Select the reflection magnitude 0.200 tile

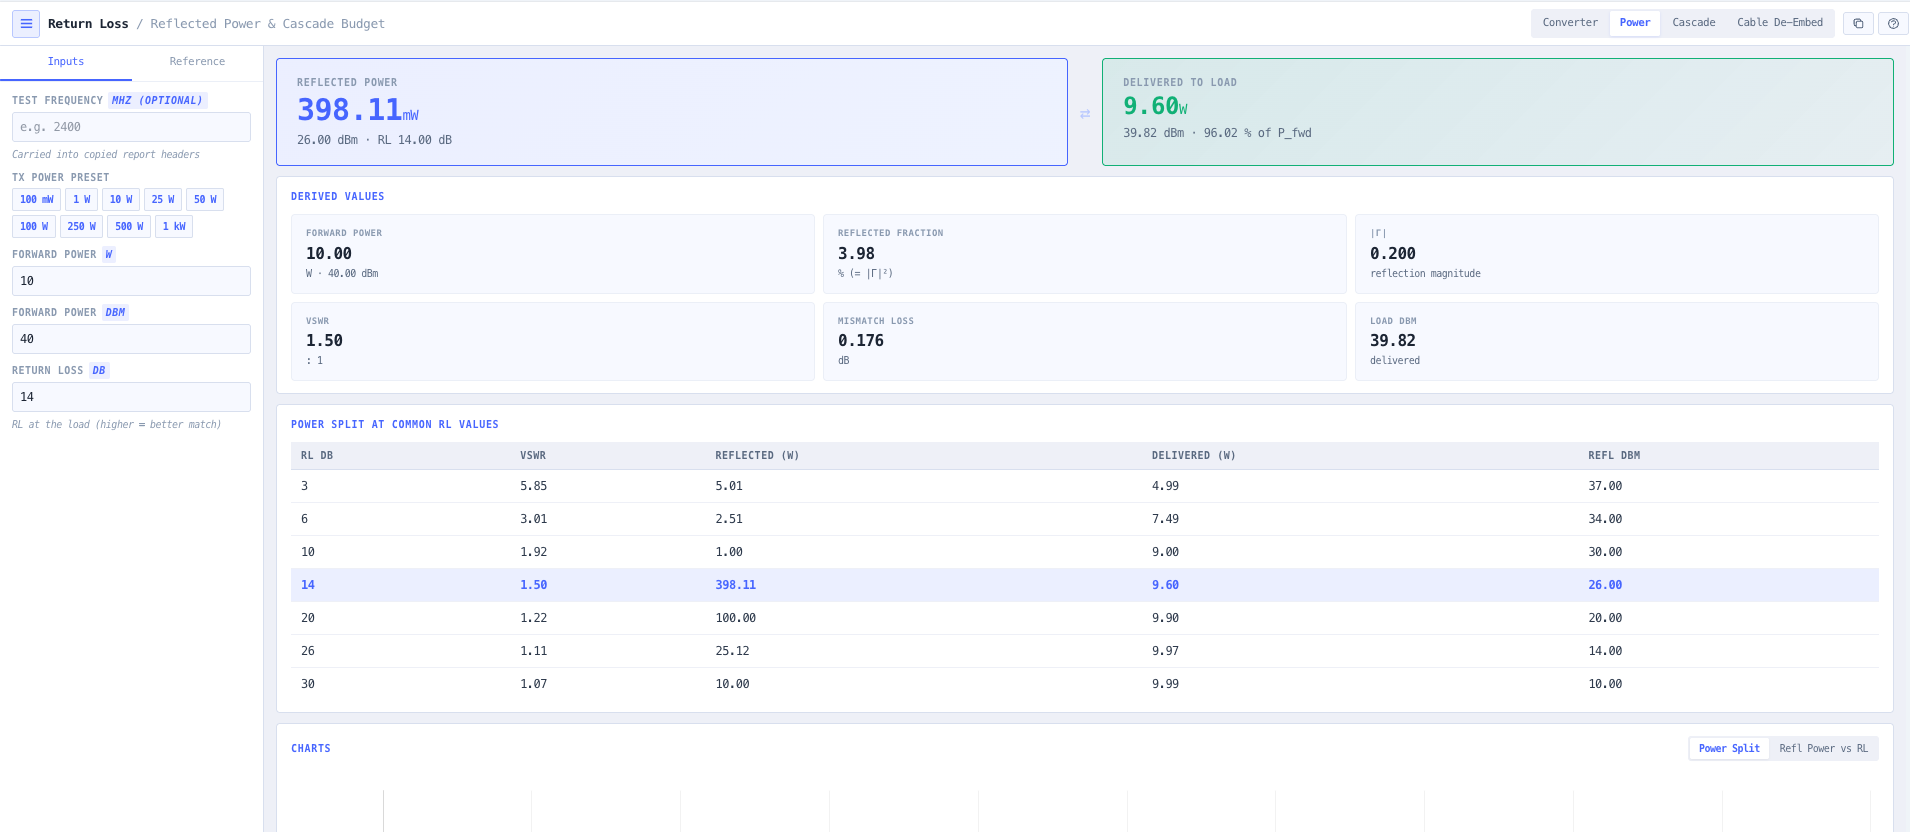coord(1616,254)
